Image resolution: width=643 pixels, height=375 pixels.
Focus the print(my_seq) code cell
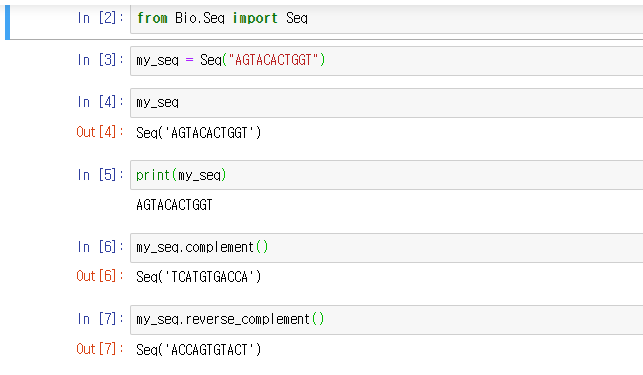pos(386,175)
